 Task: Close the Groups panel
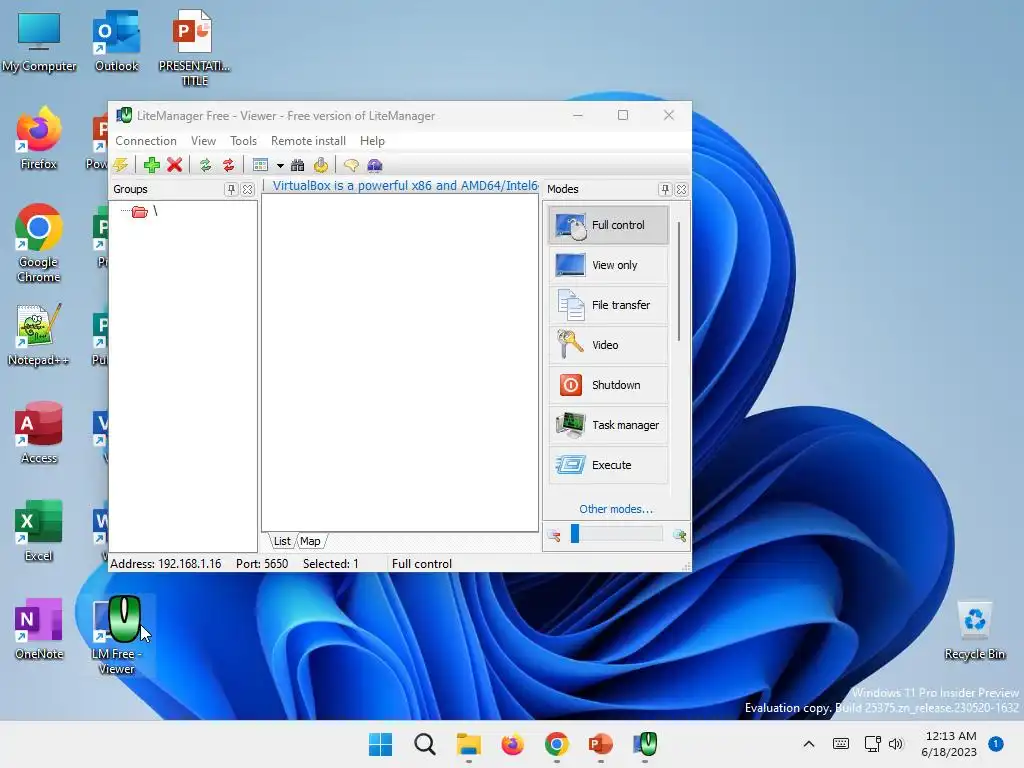pos(248,189)
